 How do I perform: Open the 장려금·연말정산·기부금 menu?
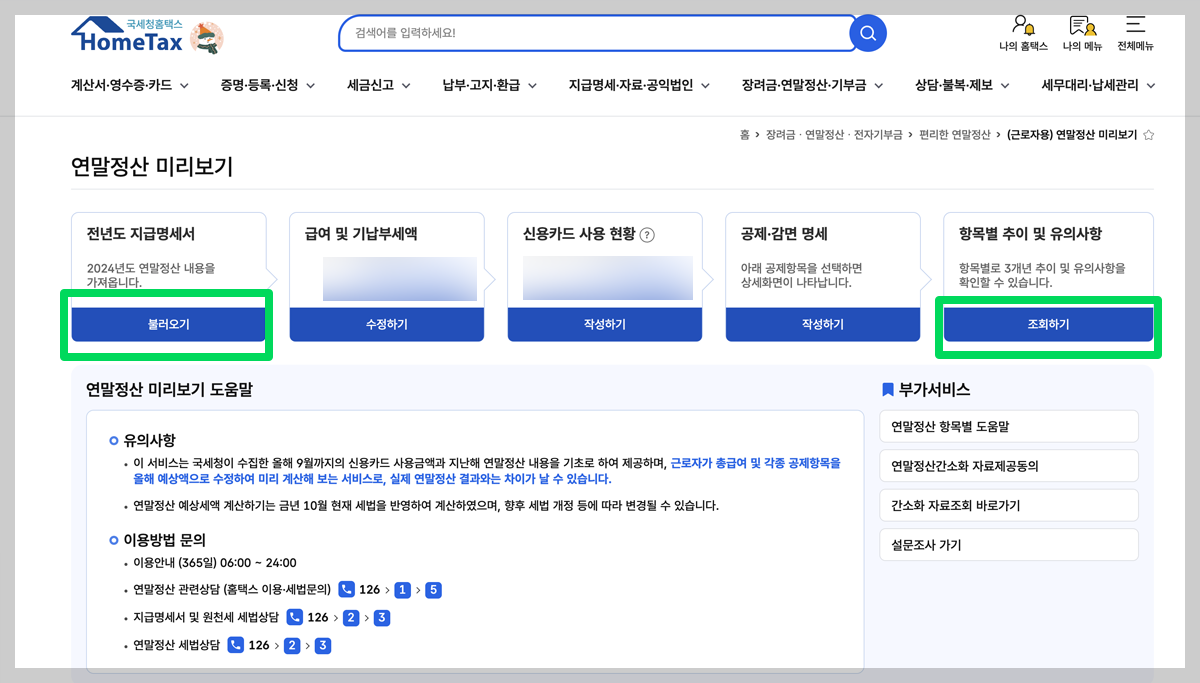(x=810, y=85)
